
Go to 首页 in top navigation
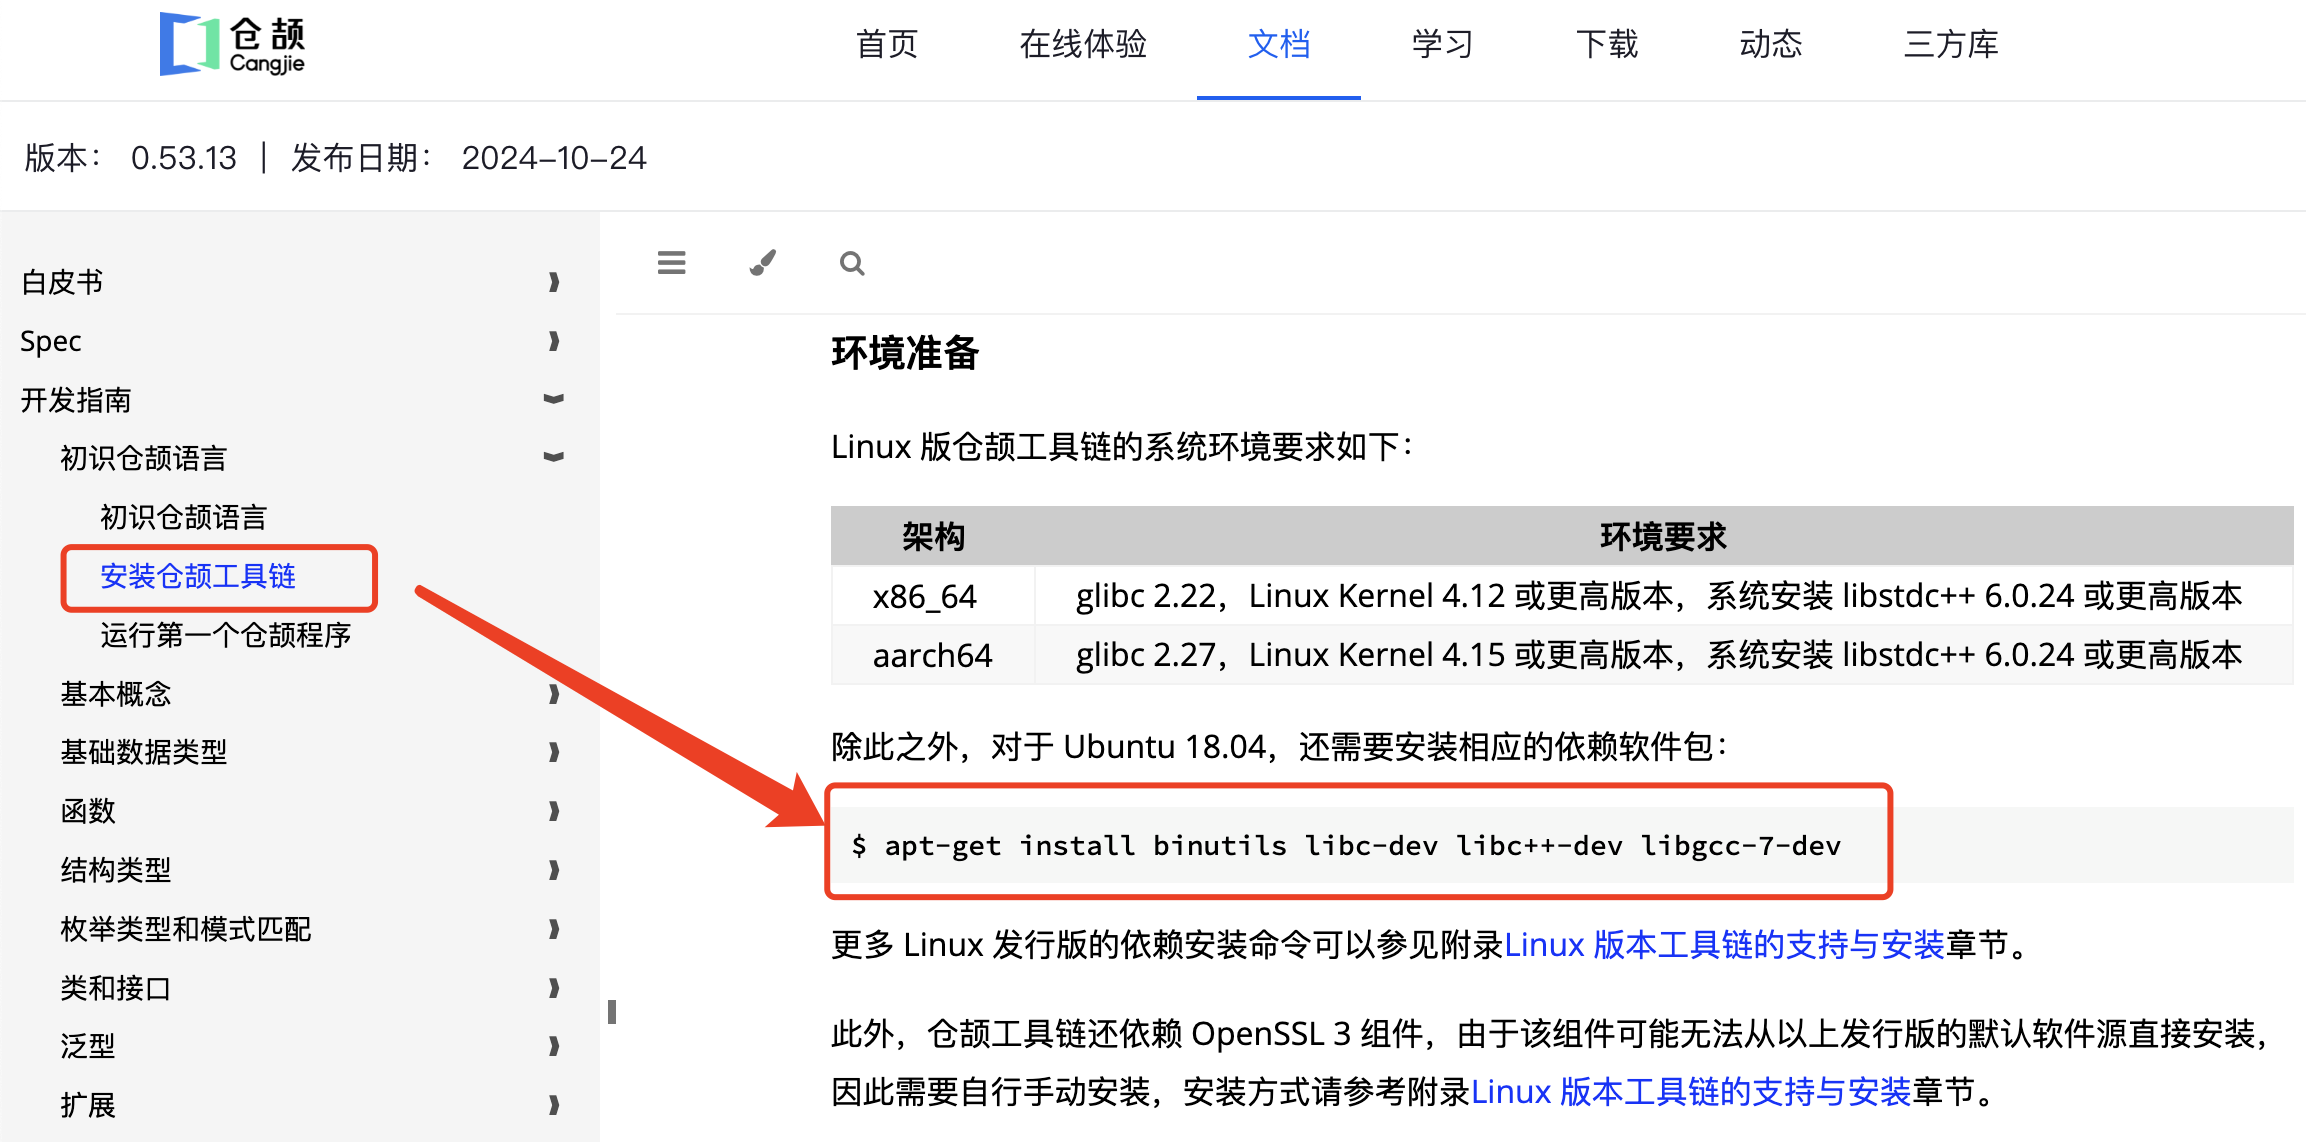(x=887, y=44)
